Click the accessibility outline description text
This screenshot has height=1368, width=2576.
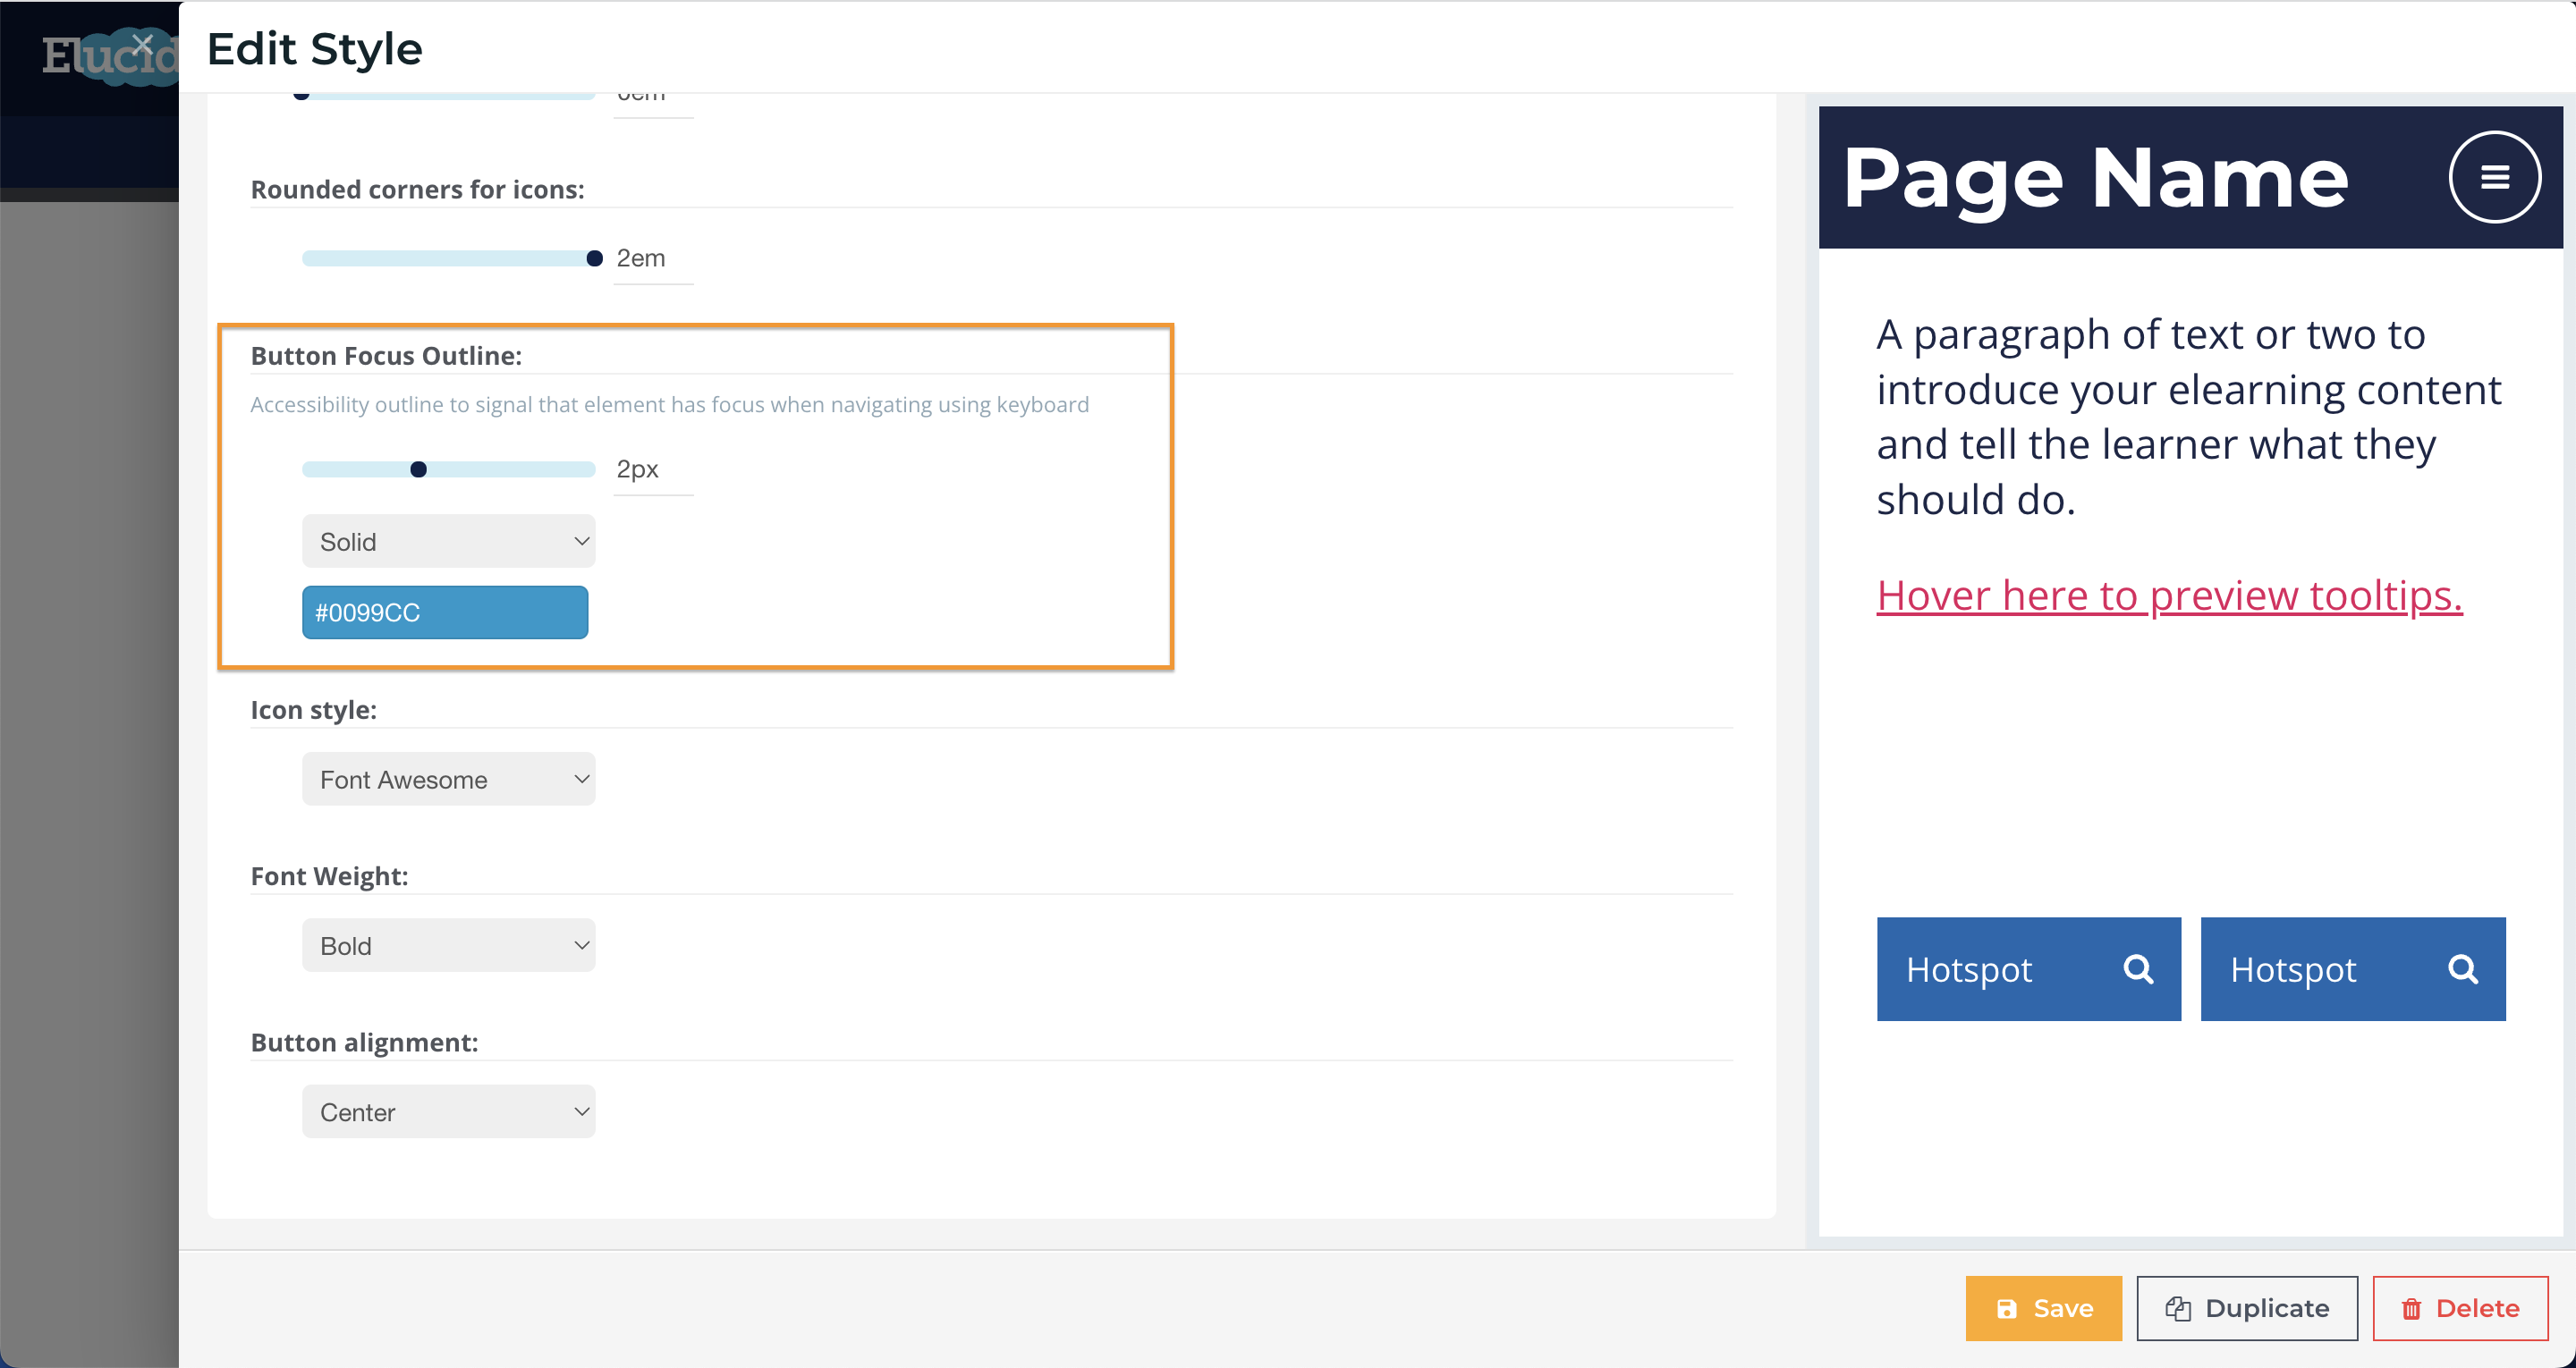[669, 405]
